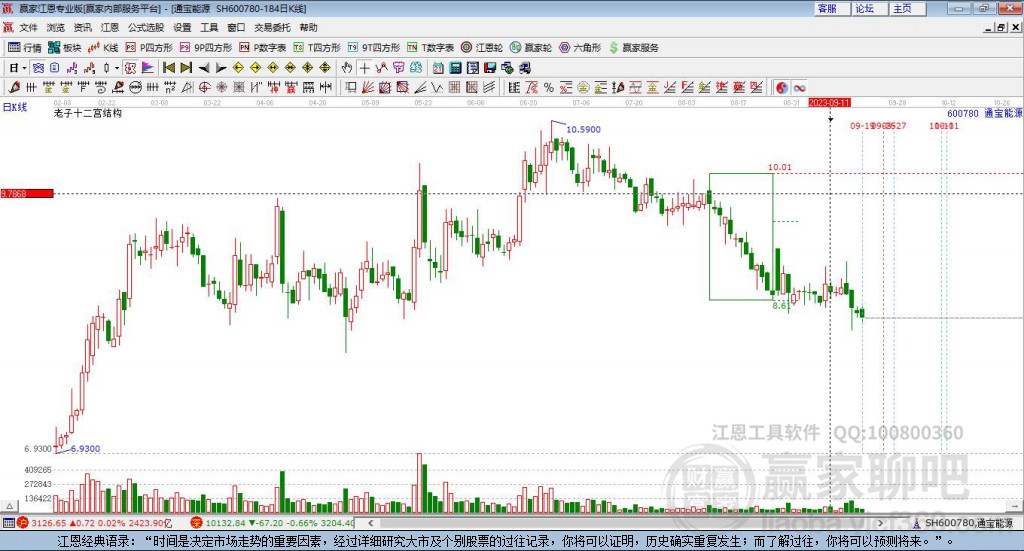Click the 600780 通宝能源 stock label
This screenshot has width=1024, height=551.
(985, 114)
